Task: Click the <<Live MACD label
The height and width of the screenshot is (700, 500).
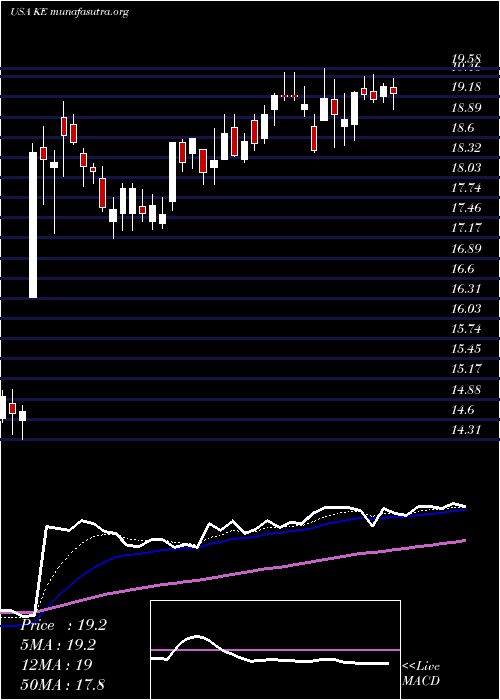Action: point(421,674)
